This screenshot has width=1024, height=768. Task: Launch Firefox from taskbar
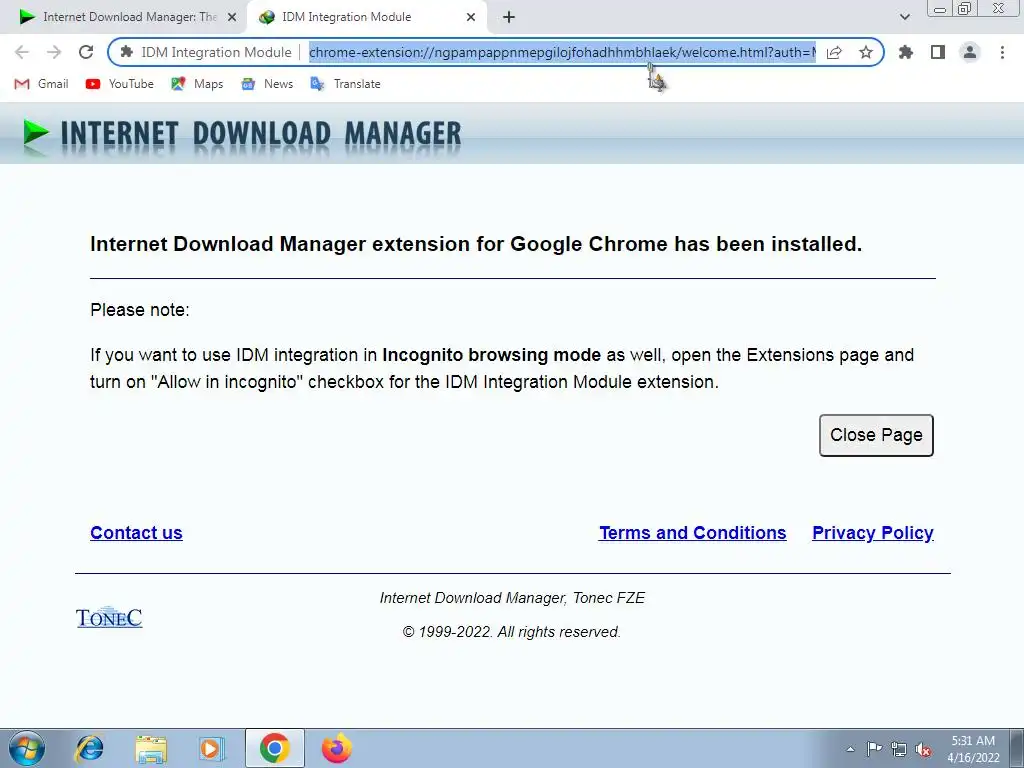click(336, 748)
